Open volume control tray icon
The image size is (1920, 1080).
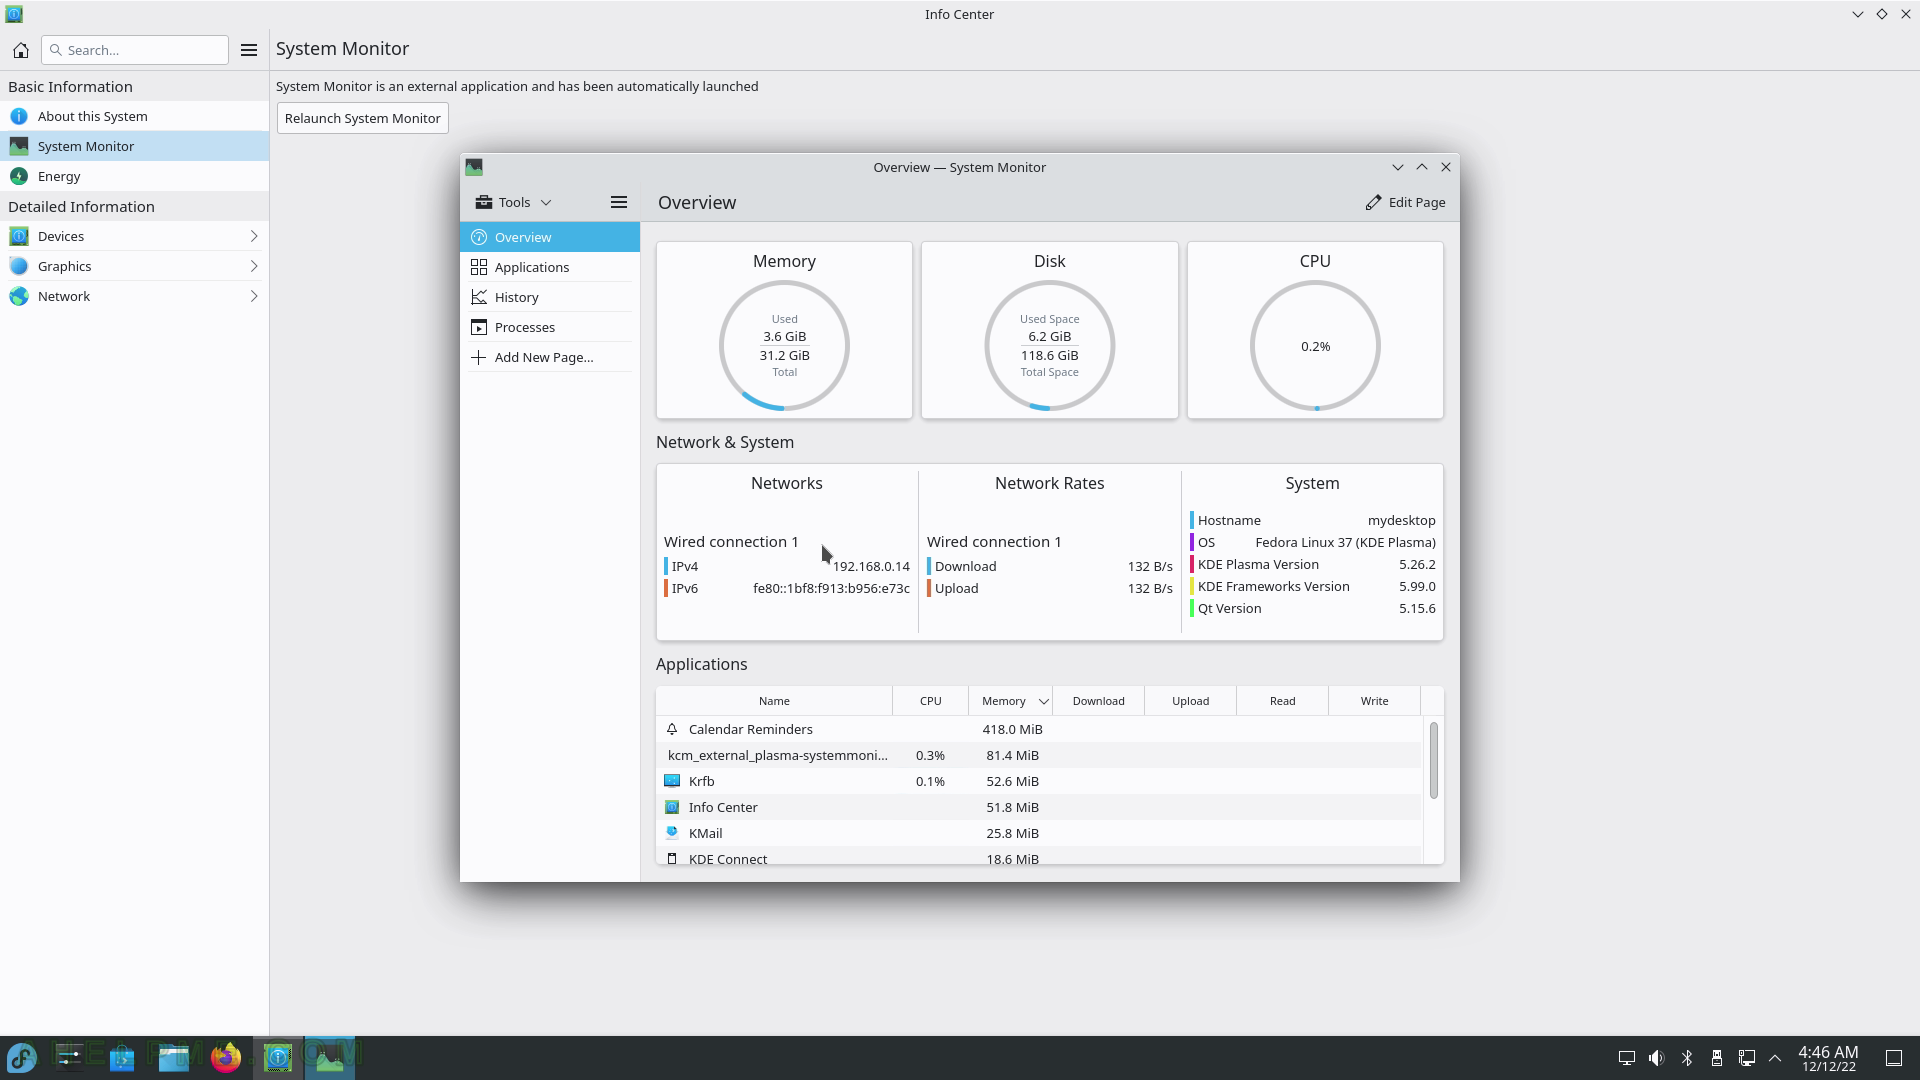coord(1657,1058)
